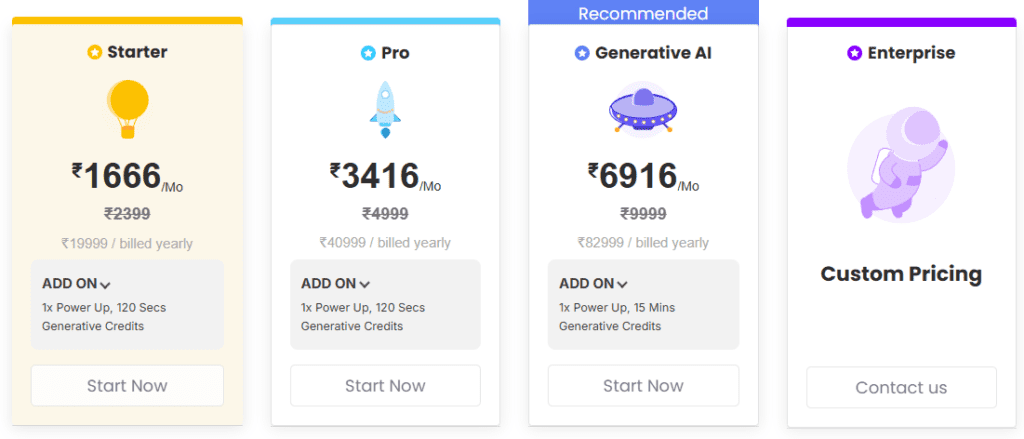Click the Generative AI star badge icon
The image size is (1024, 439).
tap(582, 53)
